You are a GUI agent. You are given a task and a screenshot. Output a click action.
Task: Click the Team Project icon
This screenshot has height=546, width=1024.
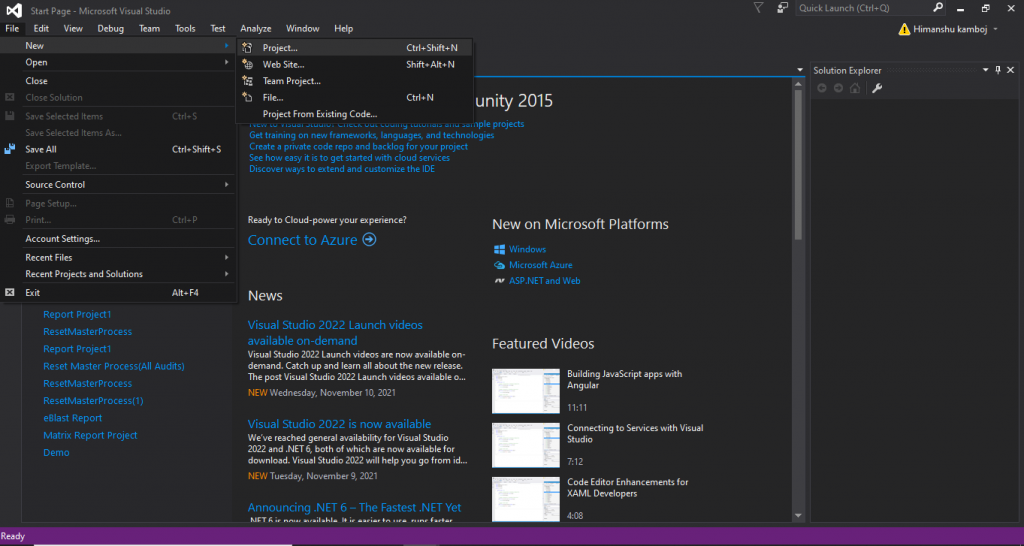click(248, 81)
